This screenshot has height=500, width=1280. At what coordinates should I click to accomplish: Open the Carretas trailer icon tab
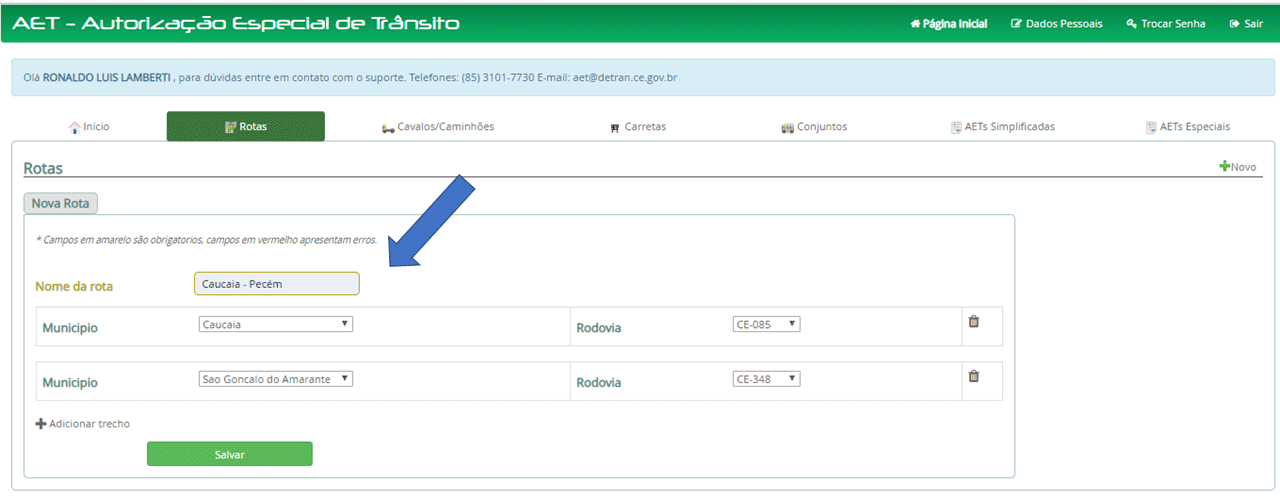(615, 128)
